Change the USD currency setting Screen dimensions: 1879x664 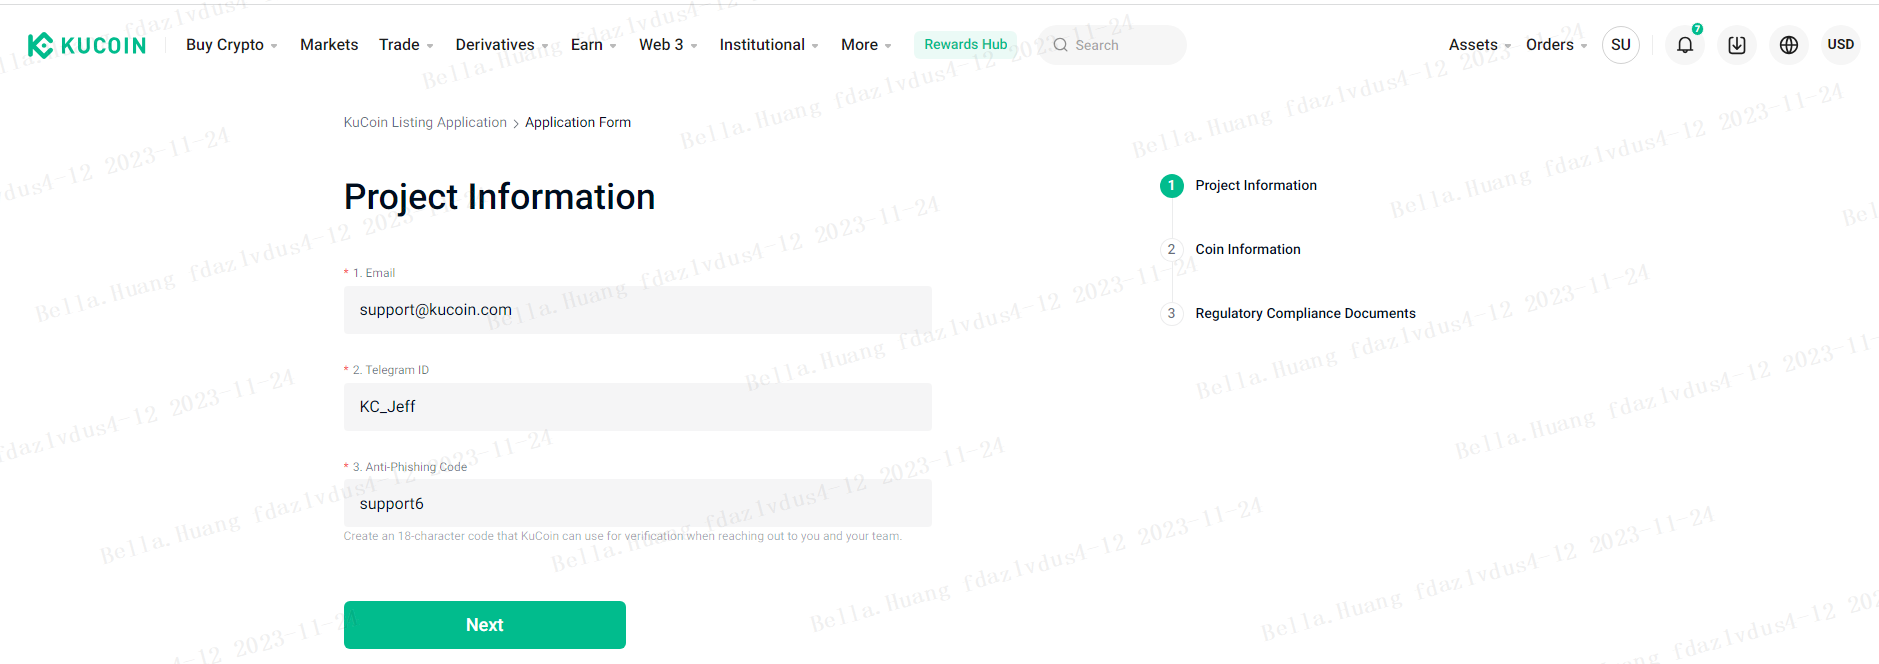point(1840,45)
